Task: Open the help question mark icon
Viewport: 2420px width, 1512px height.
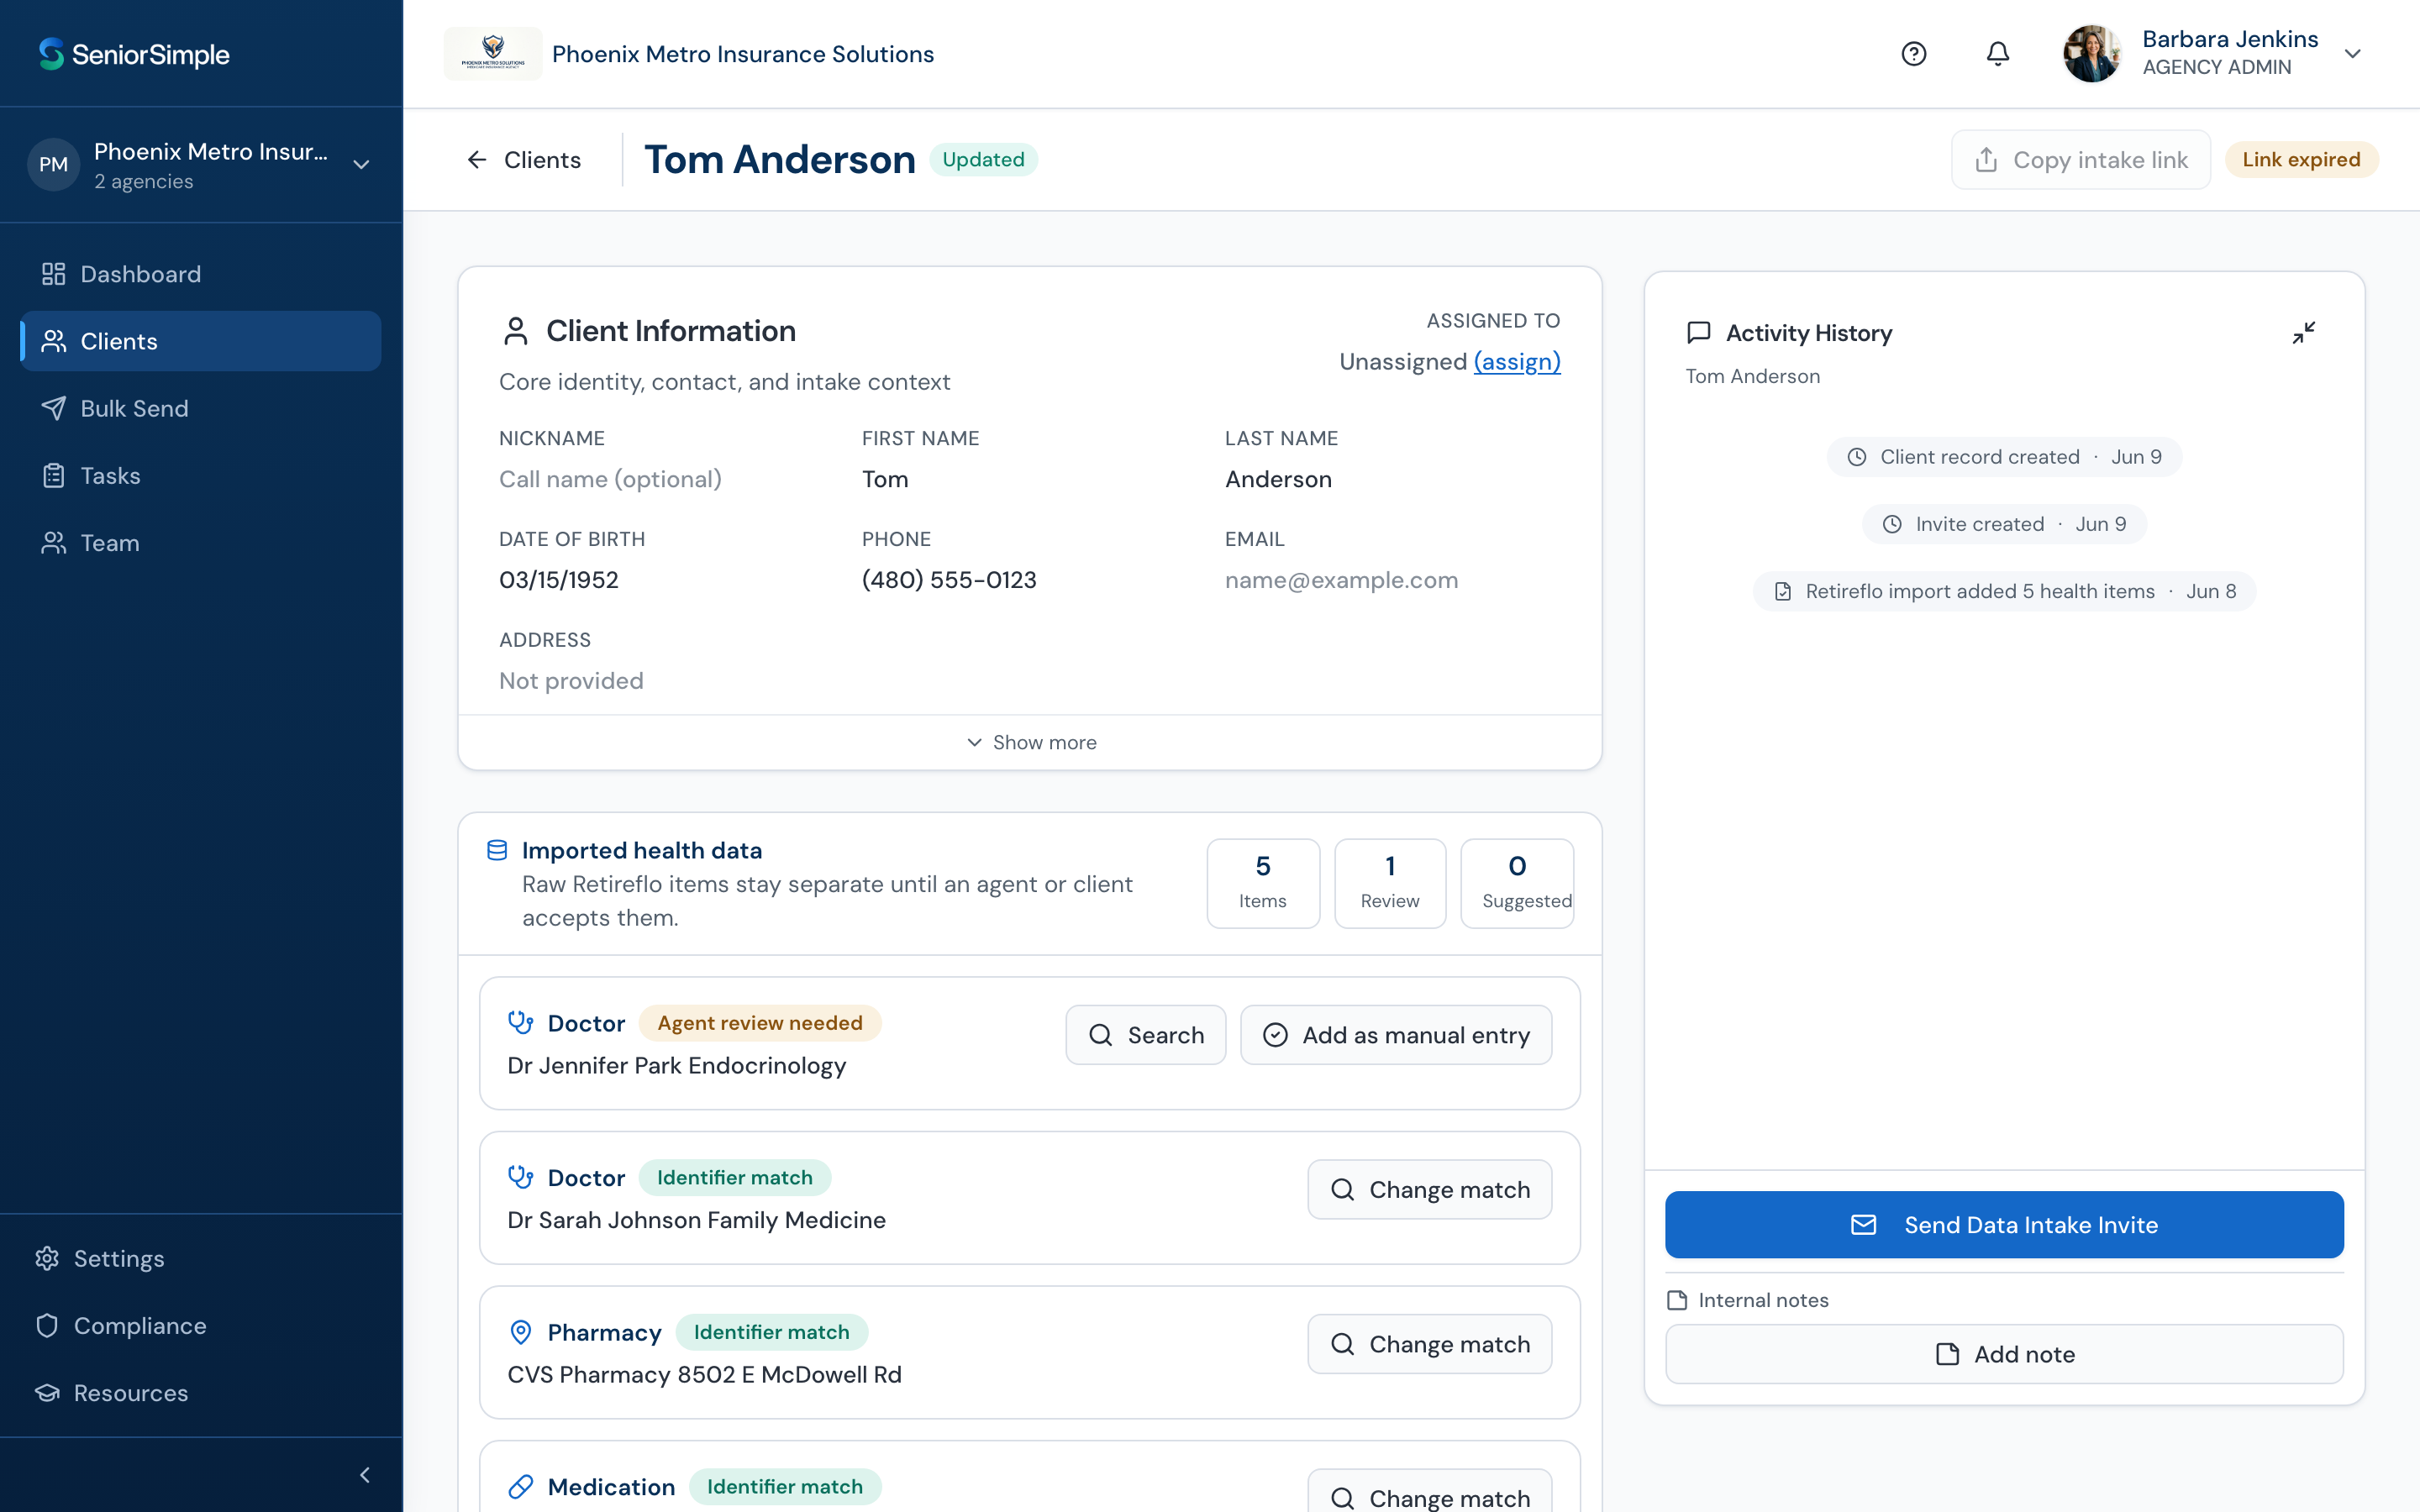Action: point(1913,54)
